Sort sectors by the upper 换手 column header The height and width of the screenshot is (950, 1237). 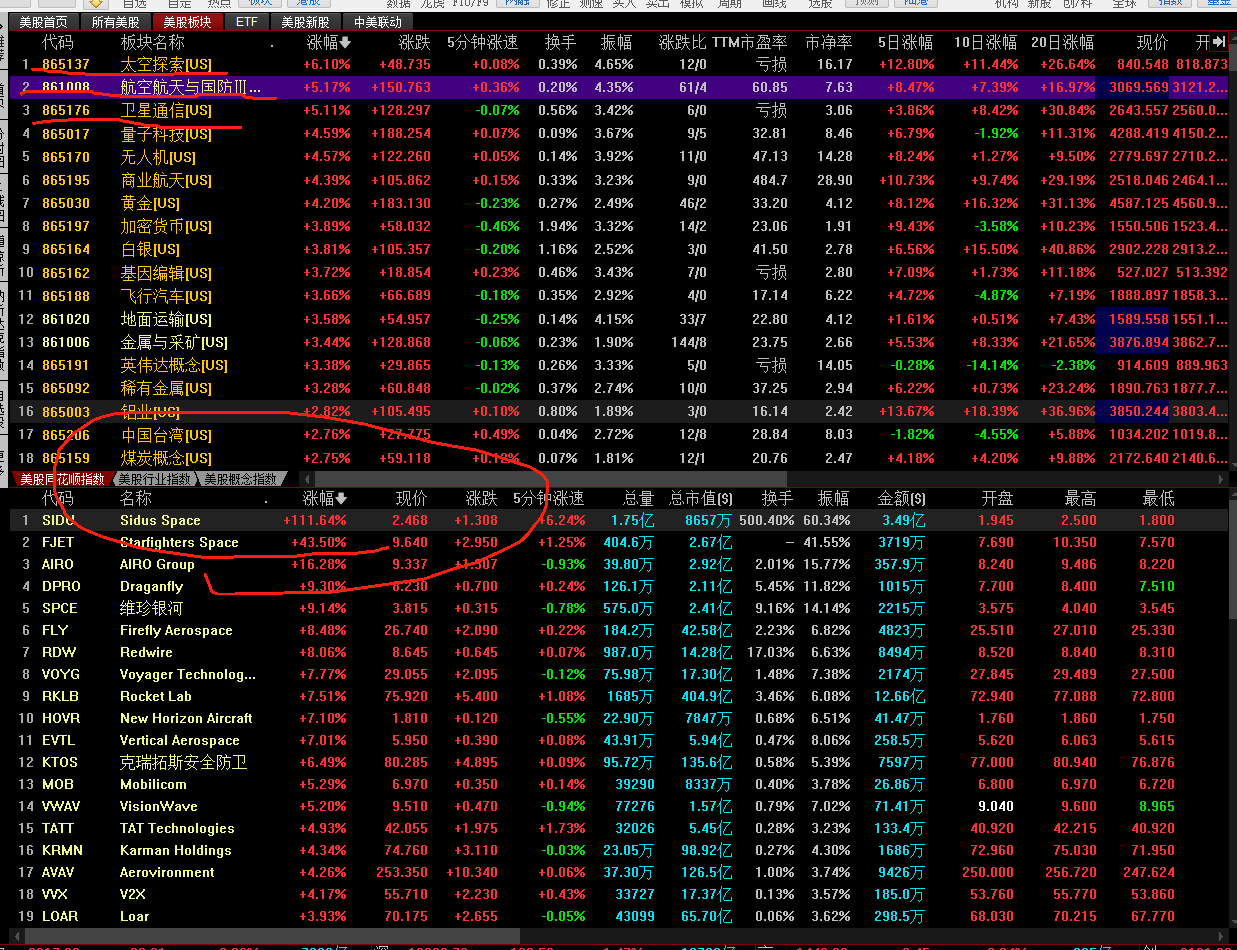point(560,43)
